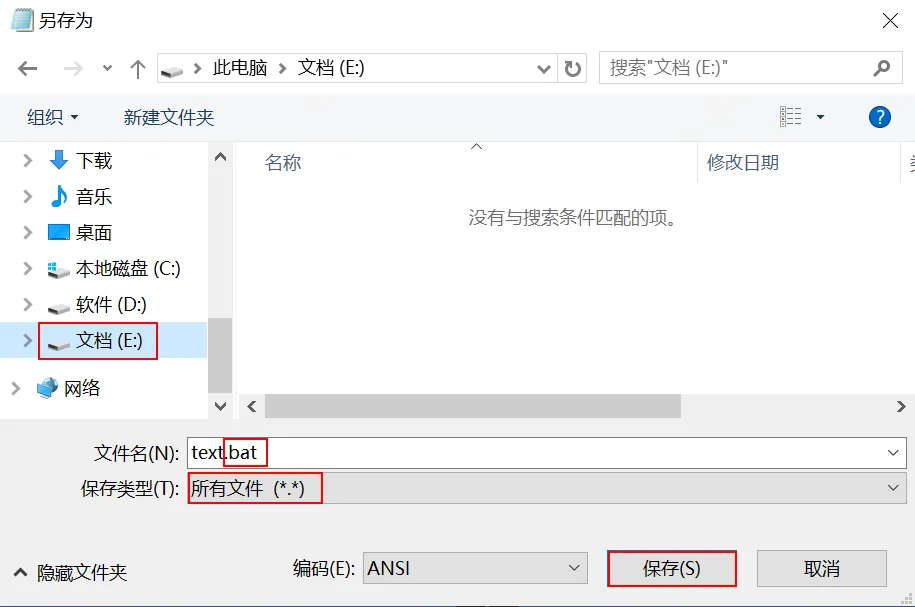Image resolution: width=915 pixels, height=607 pixels.
Task: Open recent locations dropdown arrow
Action: coord(107,68)
